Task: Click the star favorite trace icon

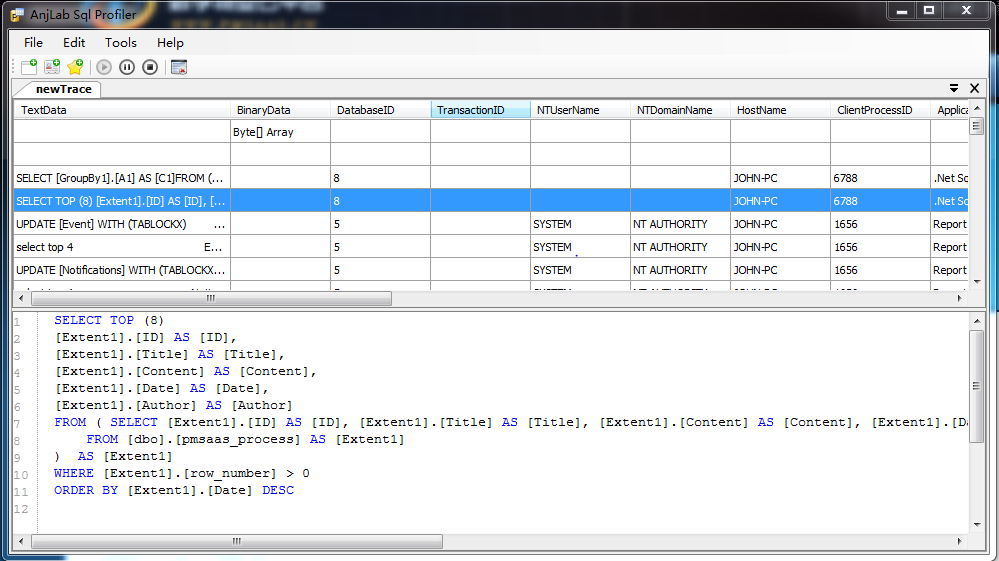Action: click(75, 67)
